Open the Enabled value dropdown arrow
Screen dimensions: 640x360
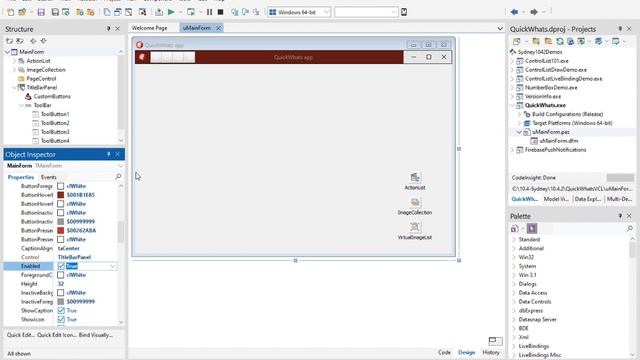tap(113, 267)
